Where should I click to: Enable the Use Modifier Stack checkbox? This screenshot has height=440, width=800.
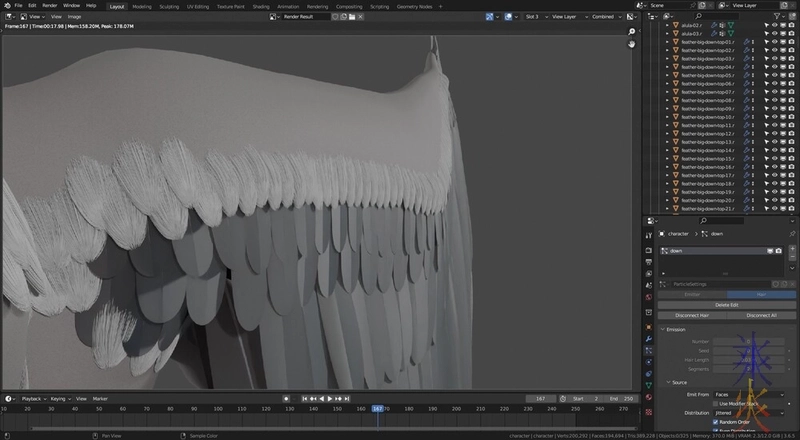(x=715, y=403)
